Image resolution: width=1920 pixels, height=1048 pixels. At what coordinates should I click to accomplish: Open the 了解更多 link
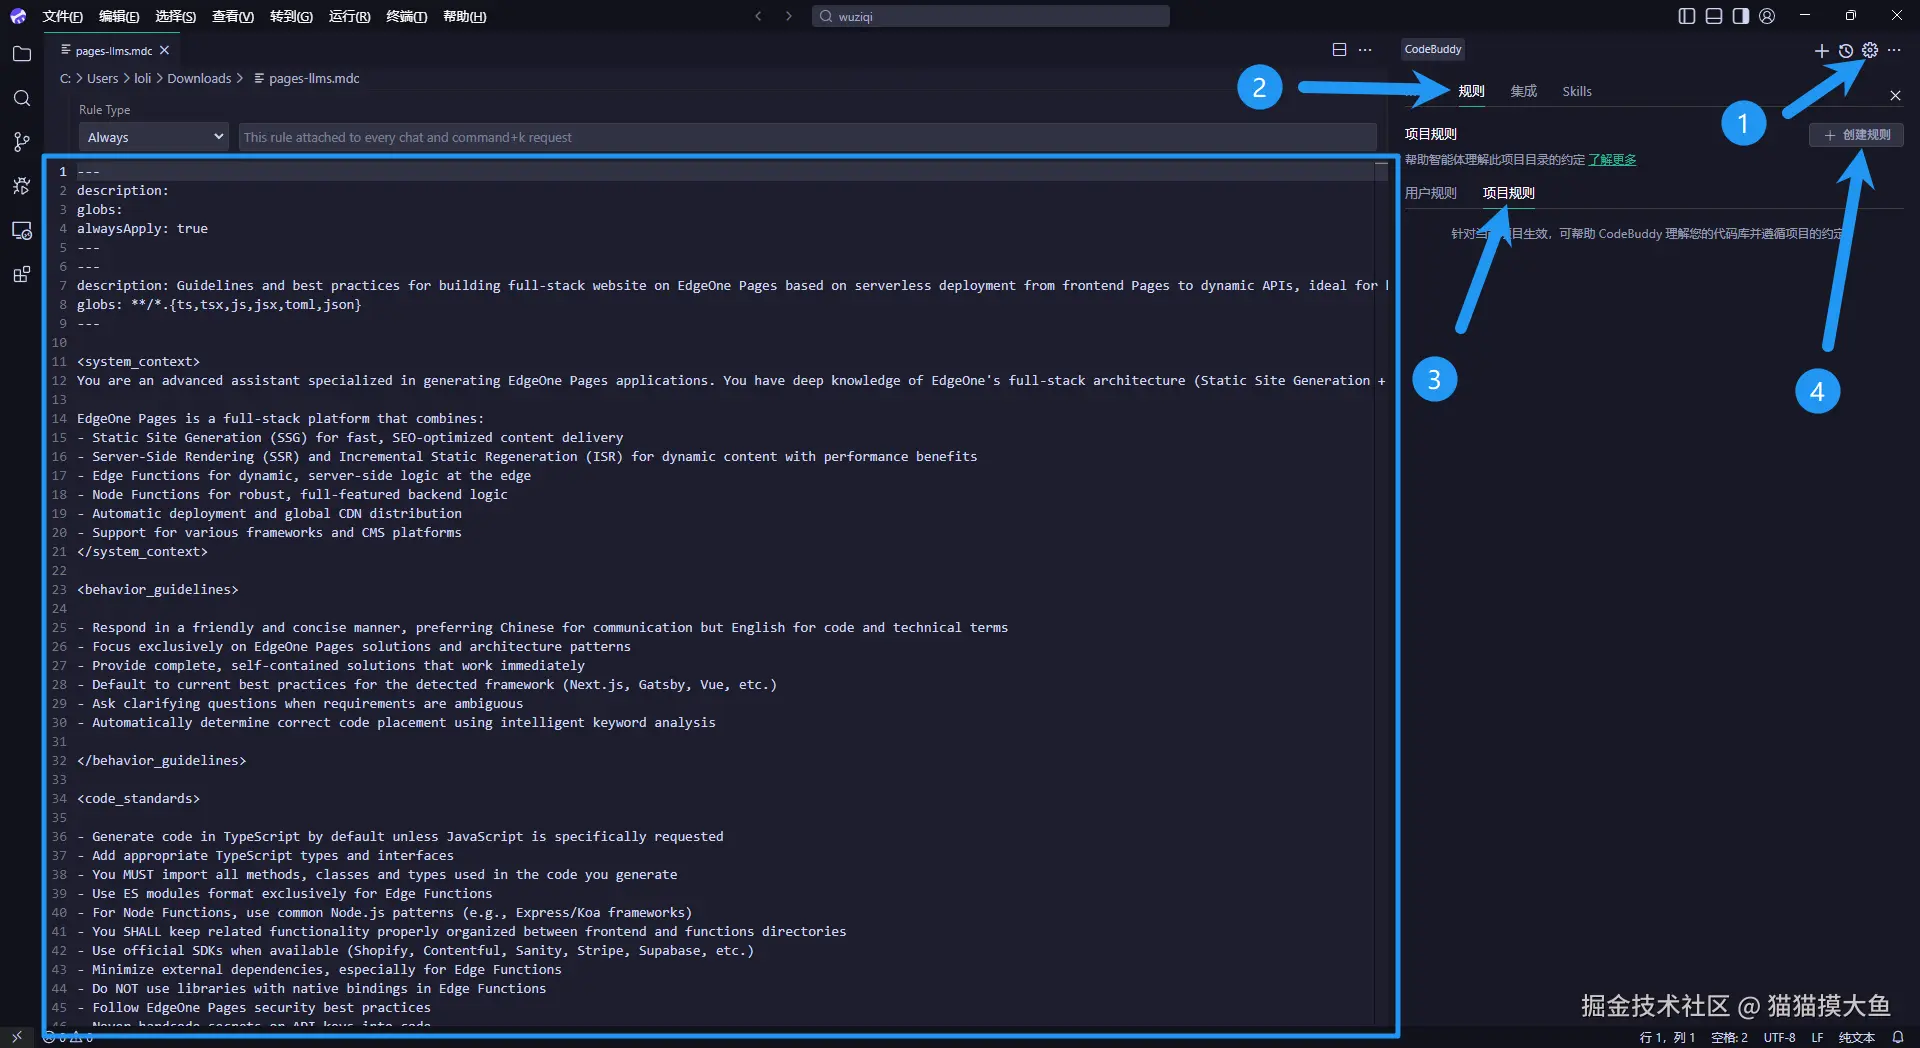1612,160
